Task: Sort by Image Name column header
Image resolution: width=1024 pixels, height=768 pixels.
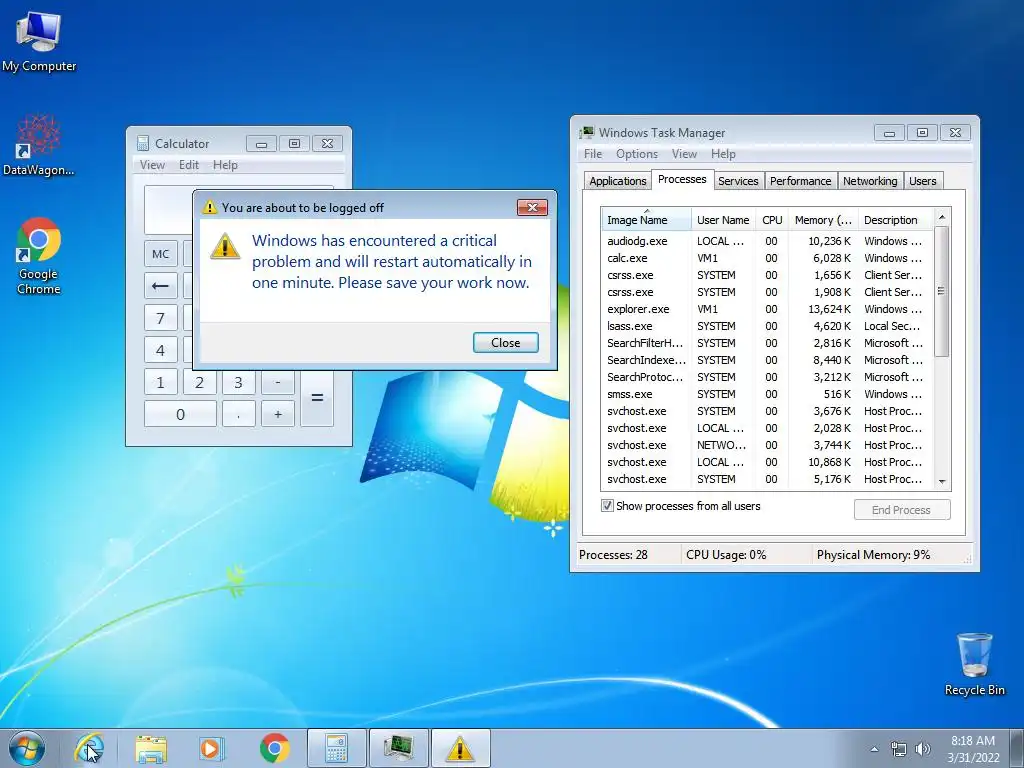Action: coord(646,219)
